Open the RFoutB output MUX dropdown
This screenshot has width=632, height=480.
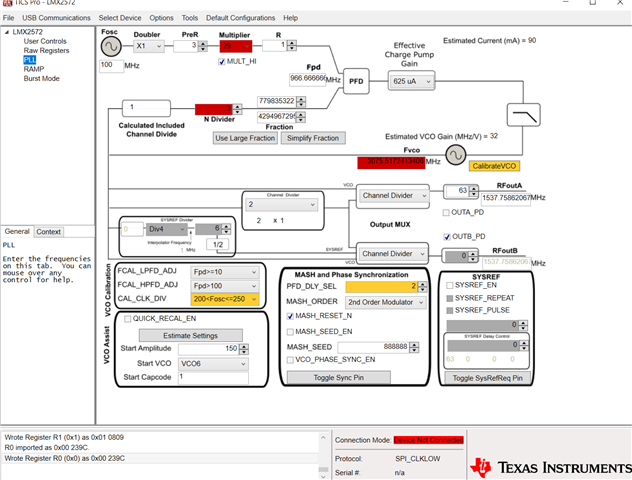(x=392, y=254)
